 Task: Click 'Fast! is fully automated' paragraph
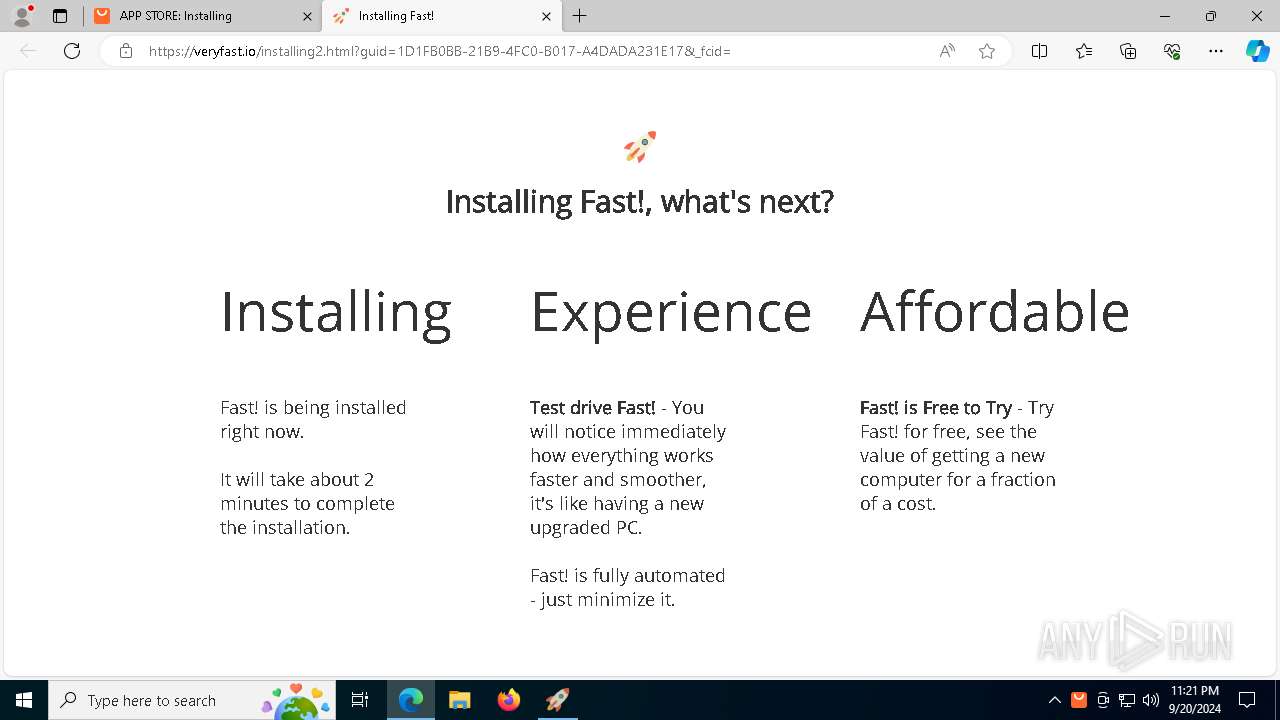coord(628,588)
